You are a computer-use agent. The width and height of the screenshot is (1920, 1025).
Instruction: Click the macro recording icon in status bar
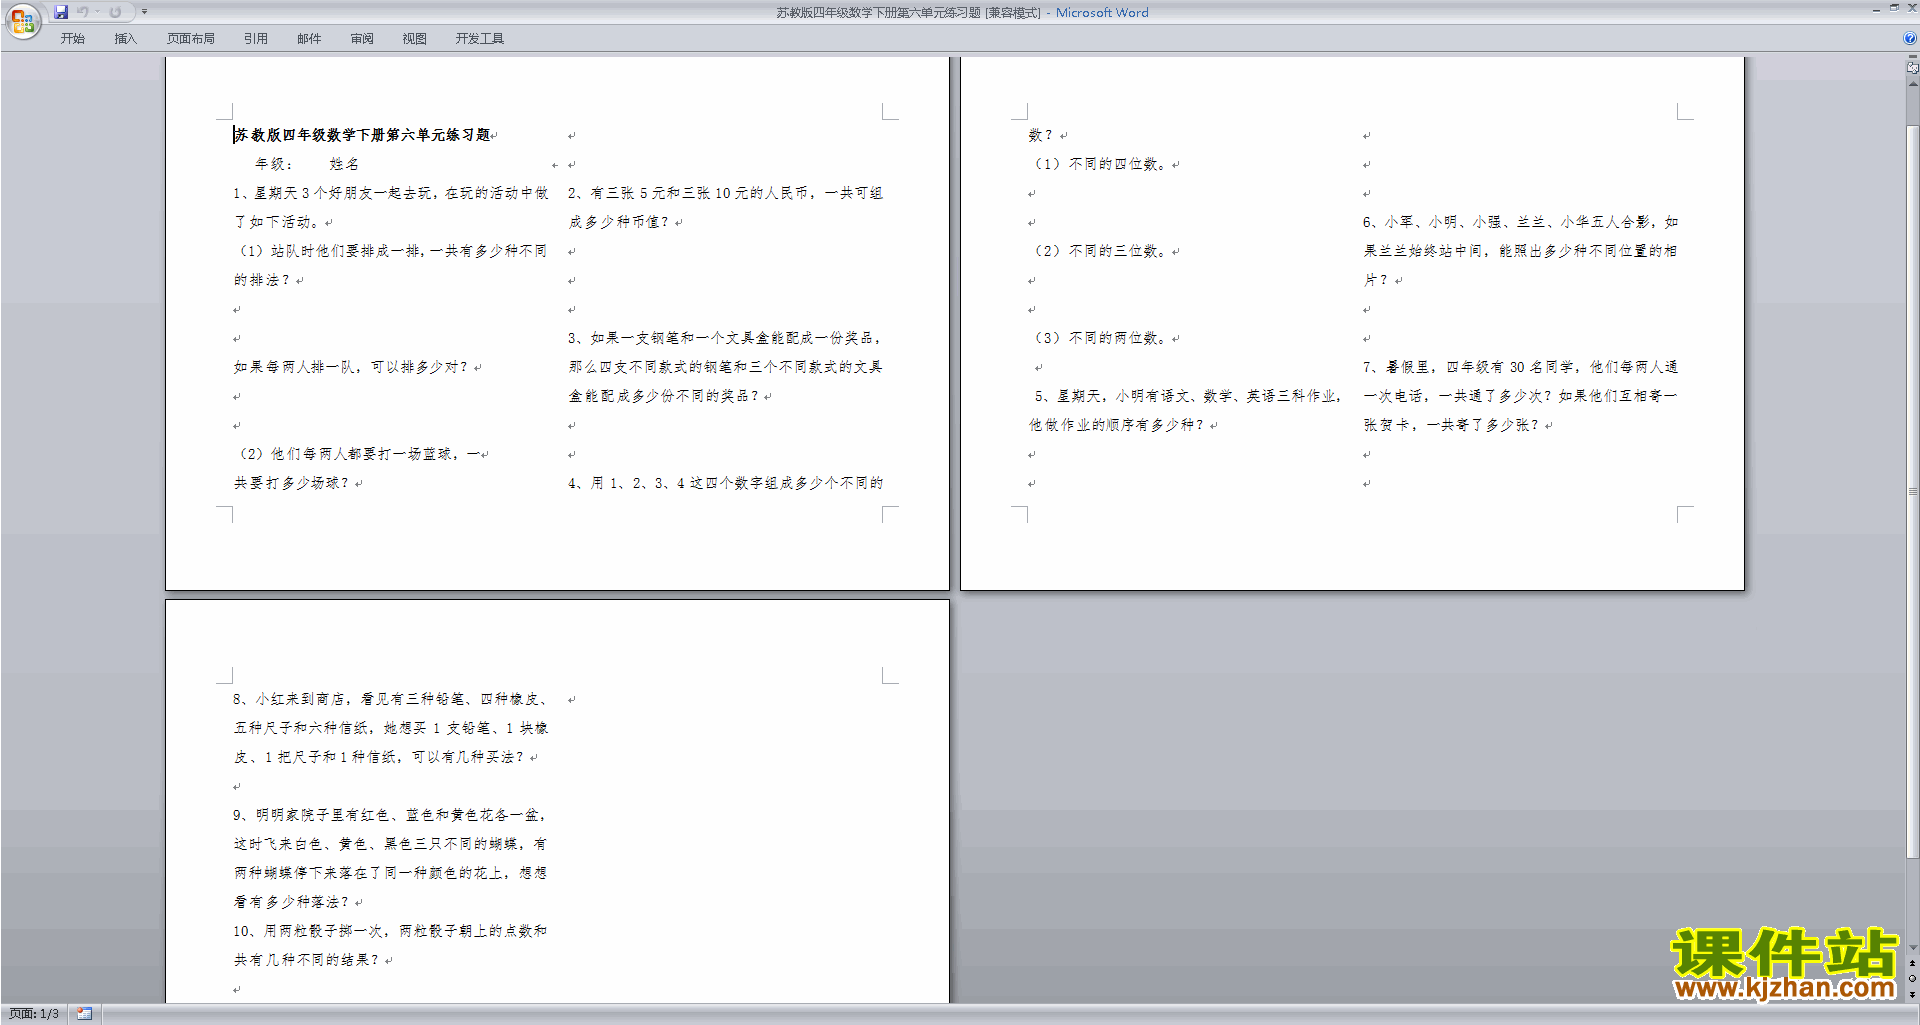(x=85, y=1014)
